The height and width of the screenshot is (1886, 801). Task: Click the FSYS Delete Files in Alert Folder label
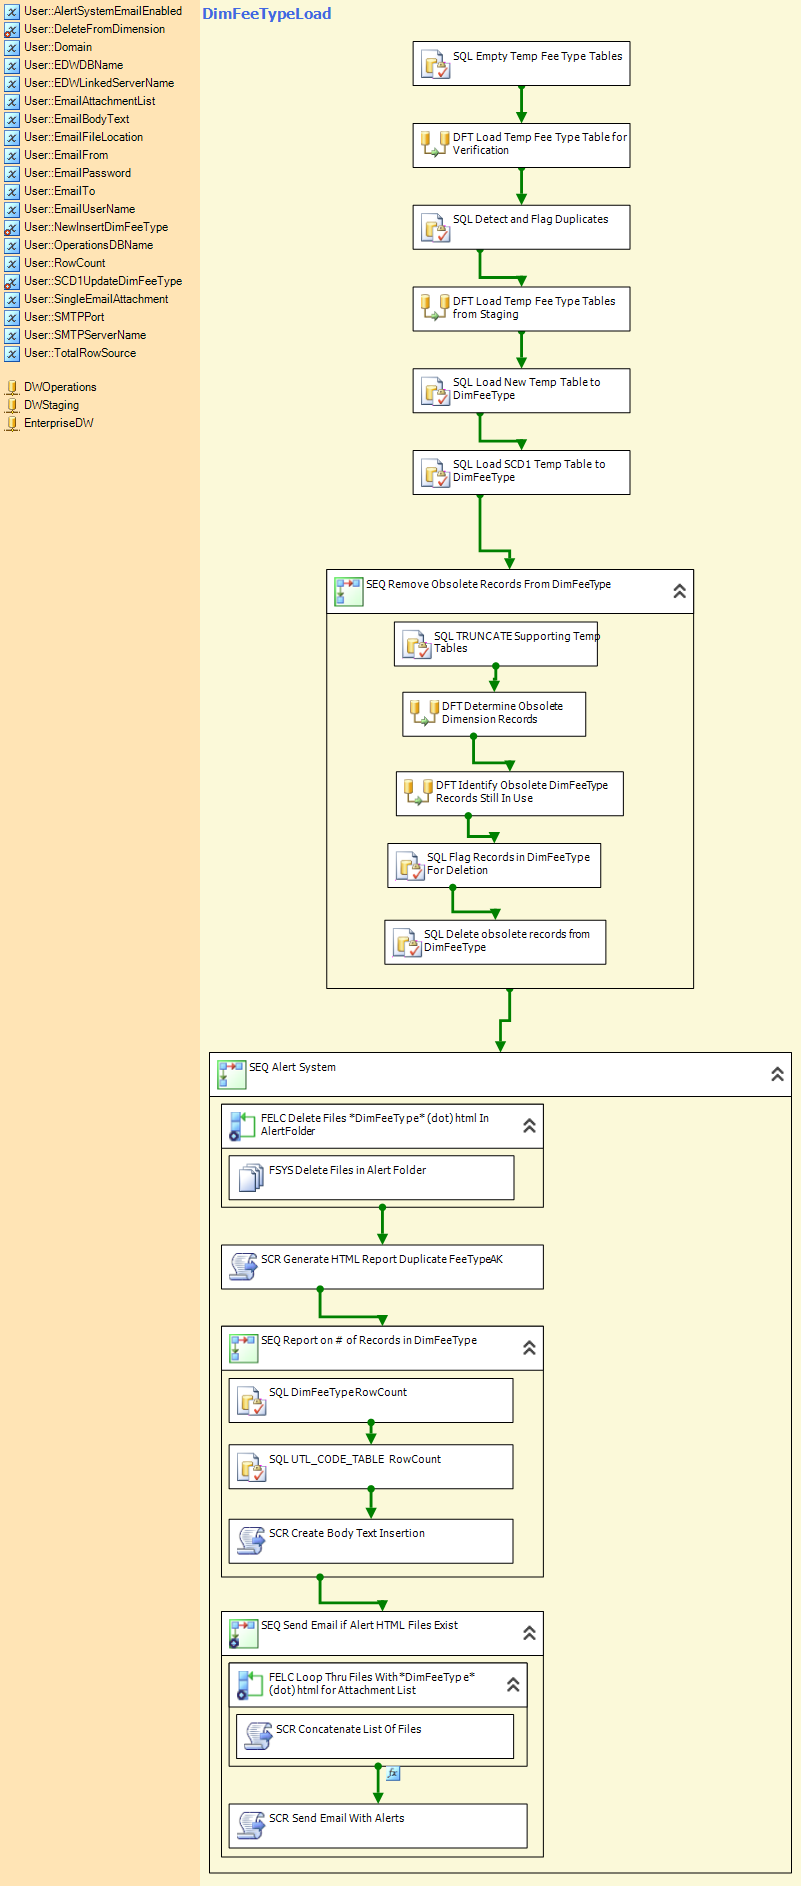(347, 1170)
